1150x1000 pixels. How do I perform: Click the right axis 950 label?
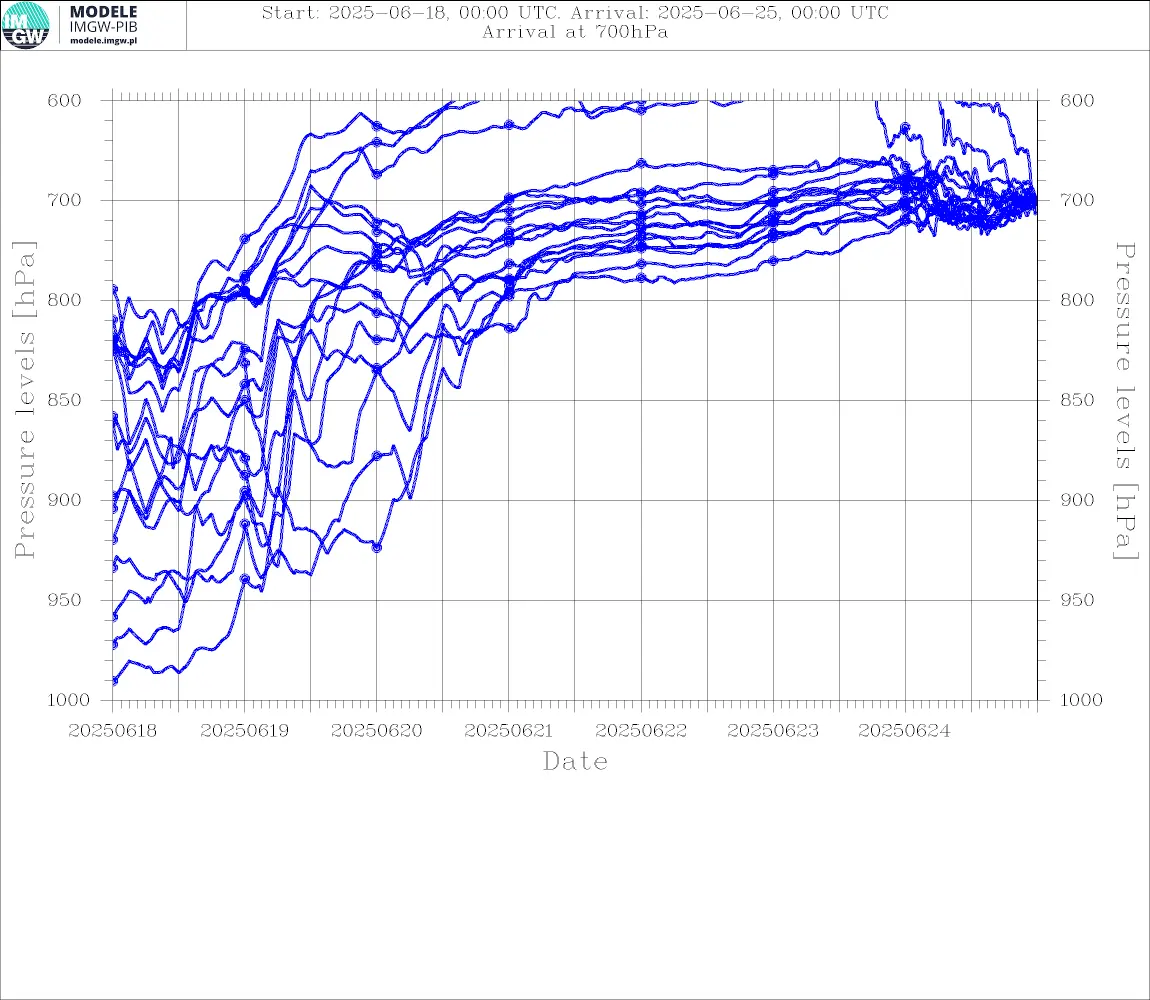tap(1077, 600)
